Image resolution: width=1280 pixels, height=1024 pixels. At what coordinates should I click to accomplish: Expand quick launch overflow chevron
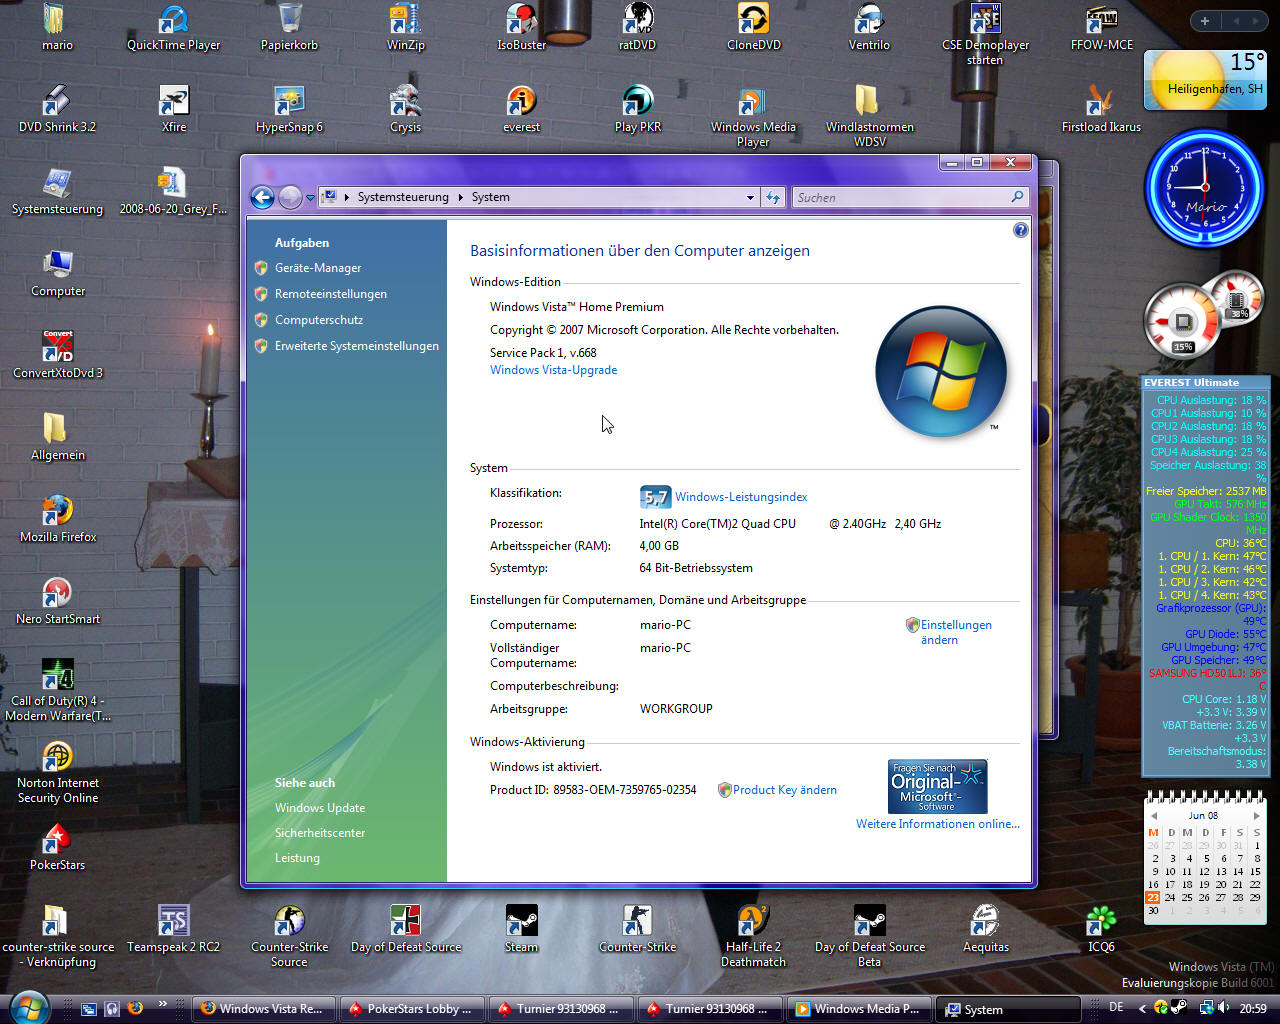162,1004
